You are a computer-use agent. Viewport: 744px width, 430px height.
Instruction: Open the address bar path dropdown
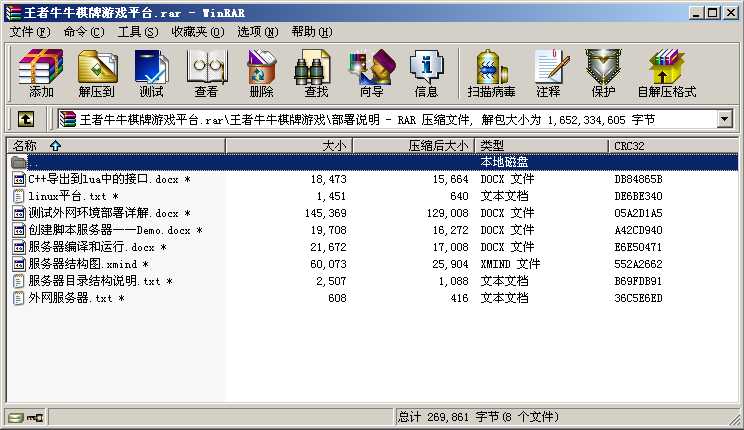(x=724, y=119)
